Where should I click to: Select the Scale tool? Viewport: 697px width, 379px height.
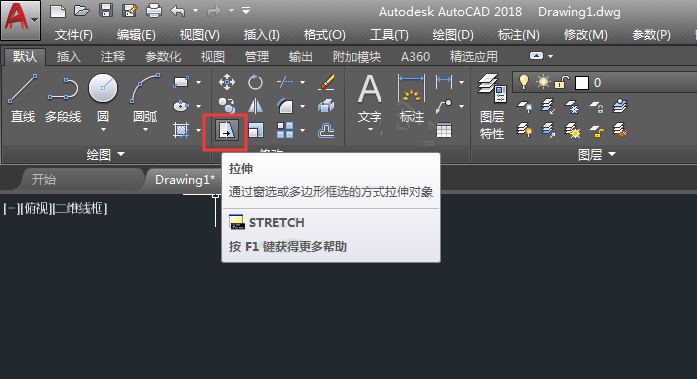pos(256,131)
